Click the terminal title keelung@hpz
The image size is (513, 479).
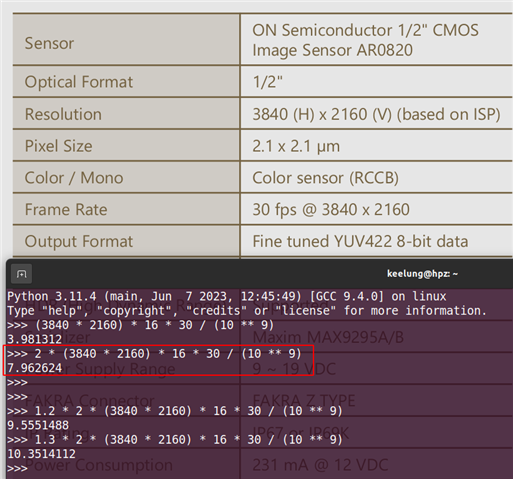[422, 274]
